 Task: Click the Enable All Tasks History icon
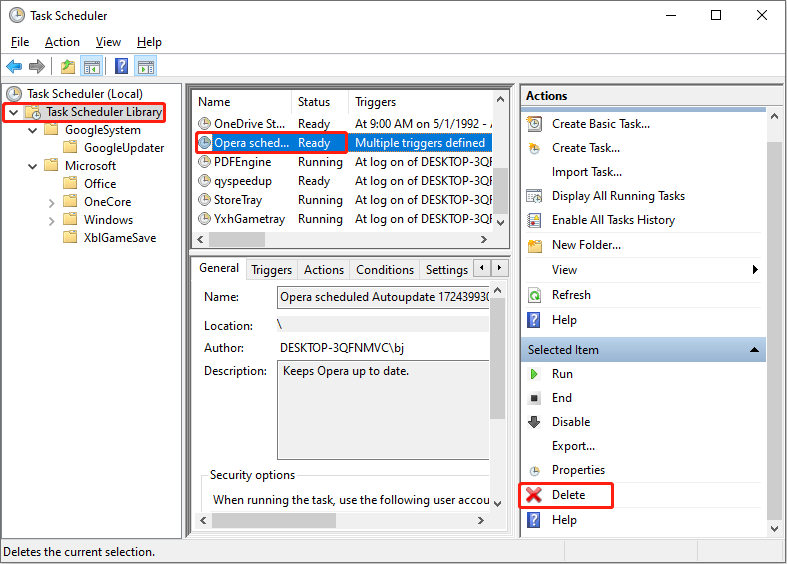[x=534, y=220]
